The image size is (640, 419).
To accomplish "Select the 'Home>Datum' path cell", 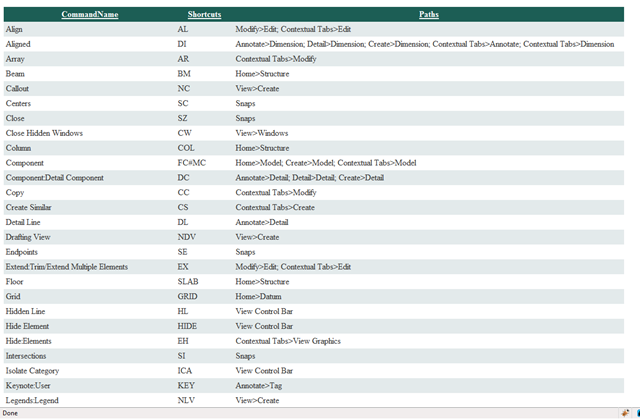I will pyautogui.click(x=258, y=297).
